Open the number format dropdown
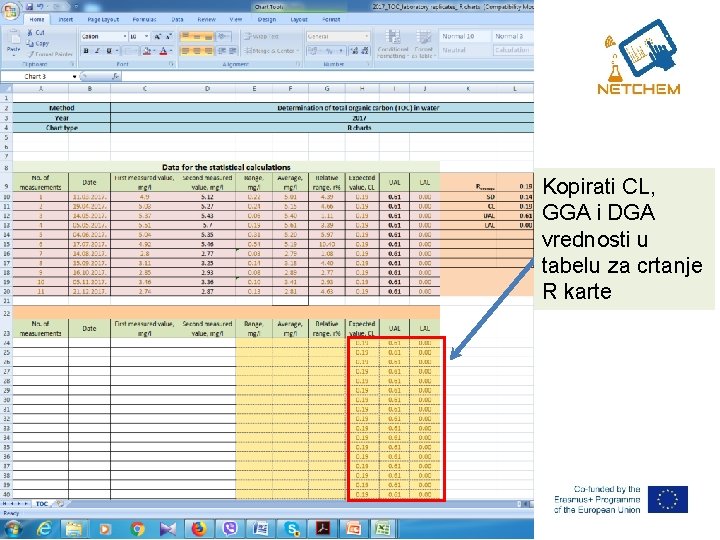Image resolution: width=720 pixels, height=540 pixels. tap(366, 36)
